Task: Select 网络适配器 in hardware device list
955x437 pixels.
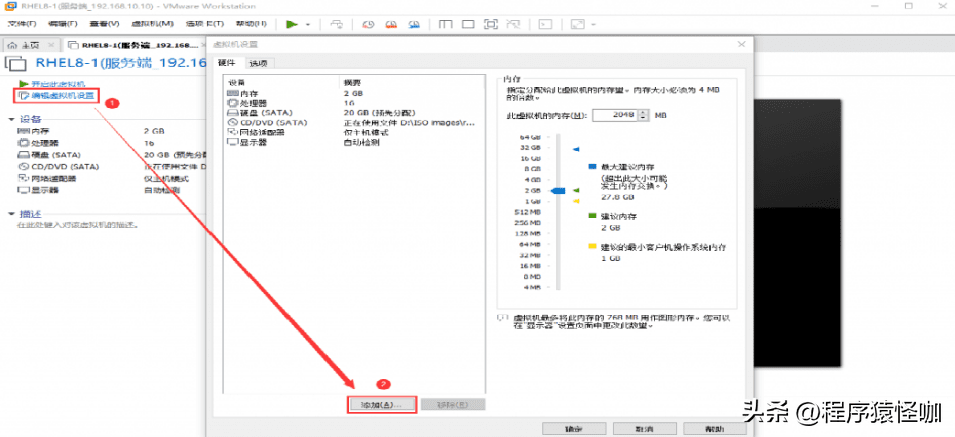Action: pos(263,132)
